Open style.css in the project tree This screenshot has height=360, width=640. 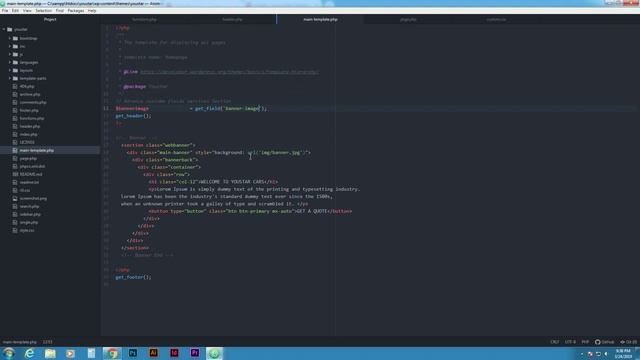coord(27,231)
